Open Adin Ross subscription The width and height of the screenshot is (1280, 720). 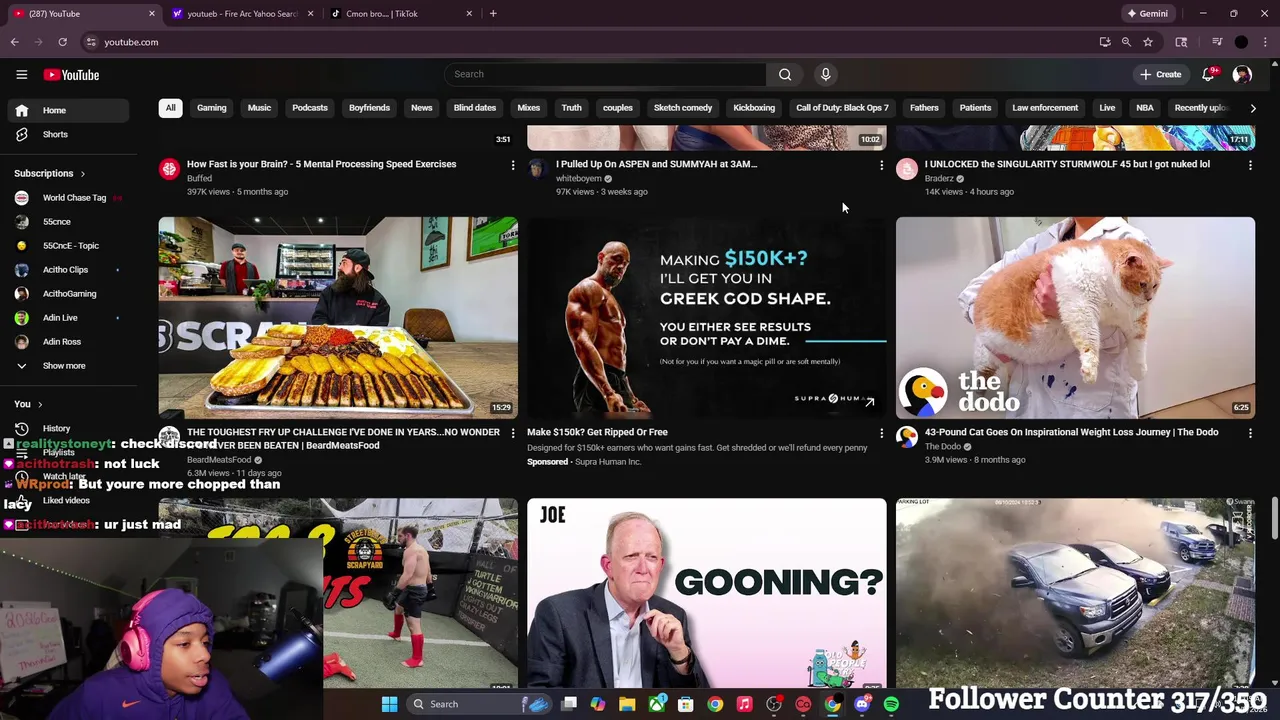(x=68, y=342)
